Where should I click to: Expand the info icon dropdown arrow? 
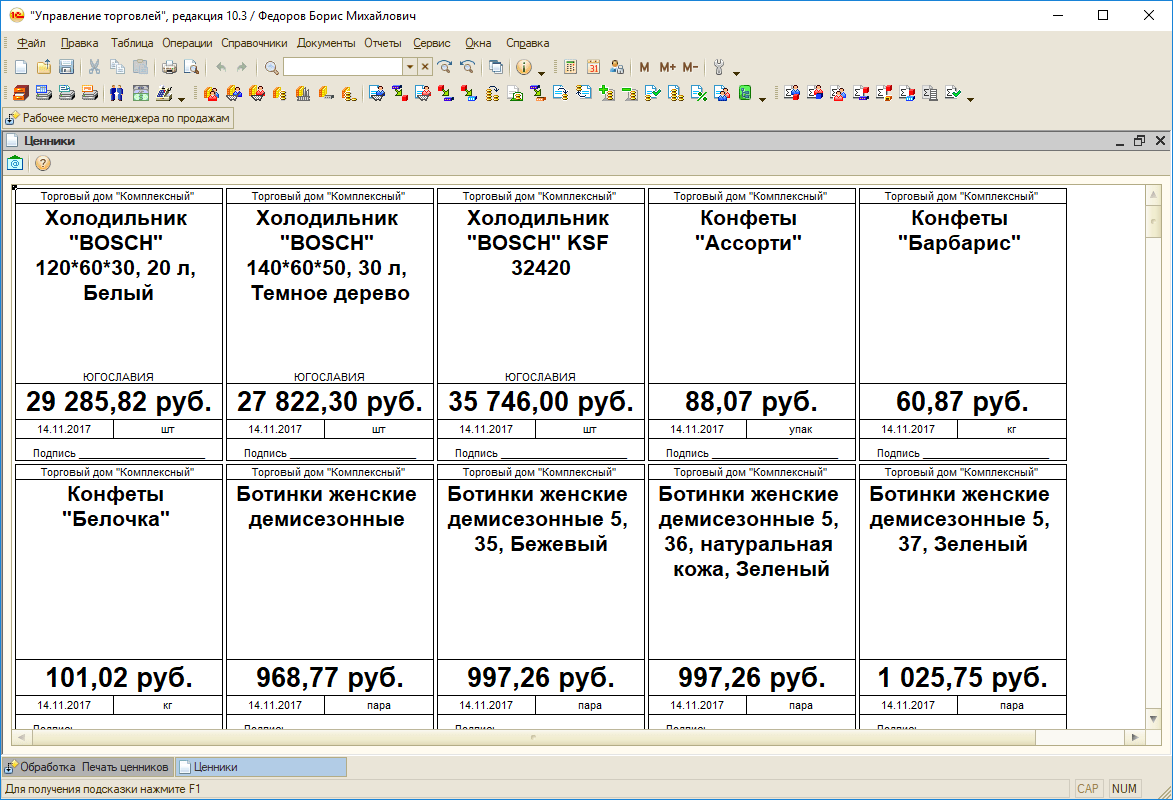click(x=541, y=70)
